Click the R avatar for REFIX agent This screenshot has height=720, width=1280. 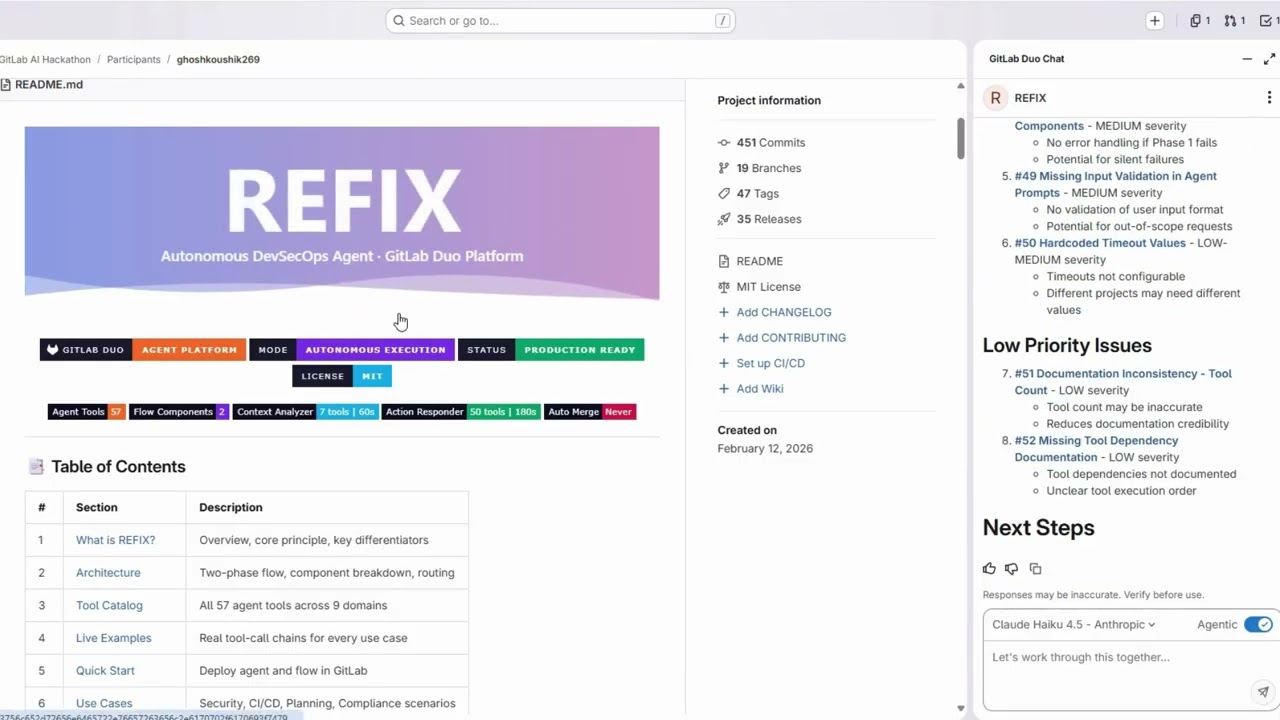[995, 98]
